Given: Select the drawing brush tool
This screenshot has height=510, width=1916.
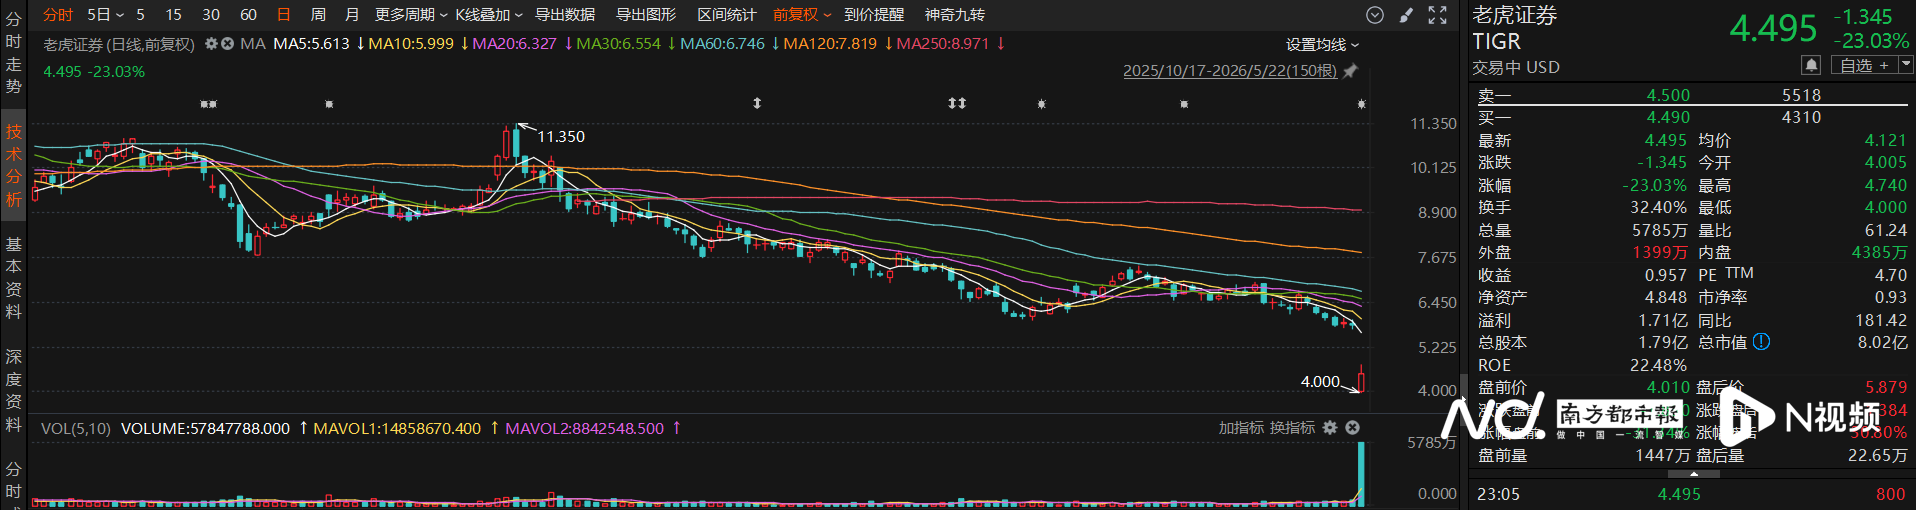Looking at the screenshot, I should coord(1406,15).
